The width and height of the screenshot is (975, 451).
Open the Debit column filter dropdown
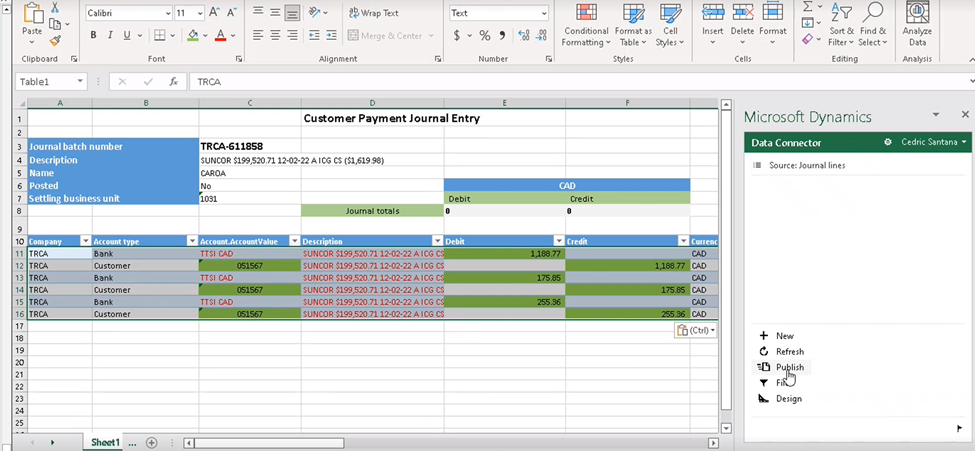tap(558, 241)
